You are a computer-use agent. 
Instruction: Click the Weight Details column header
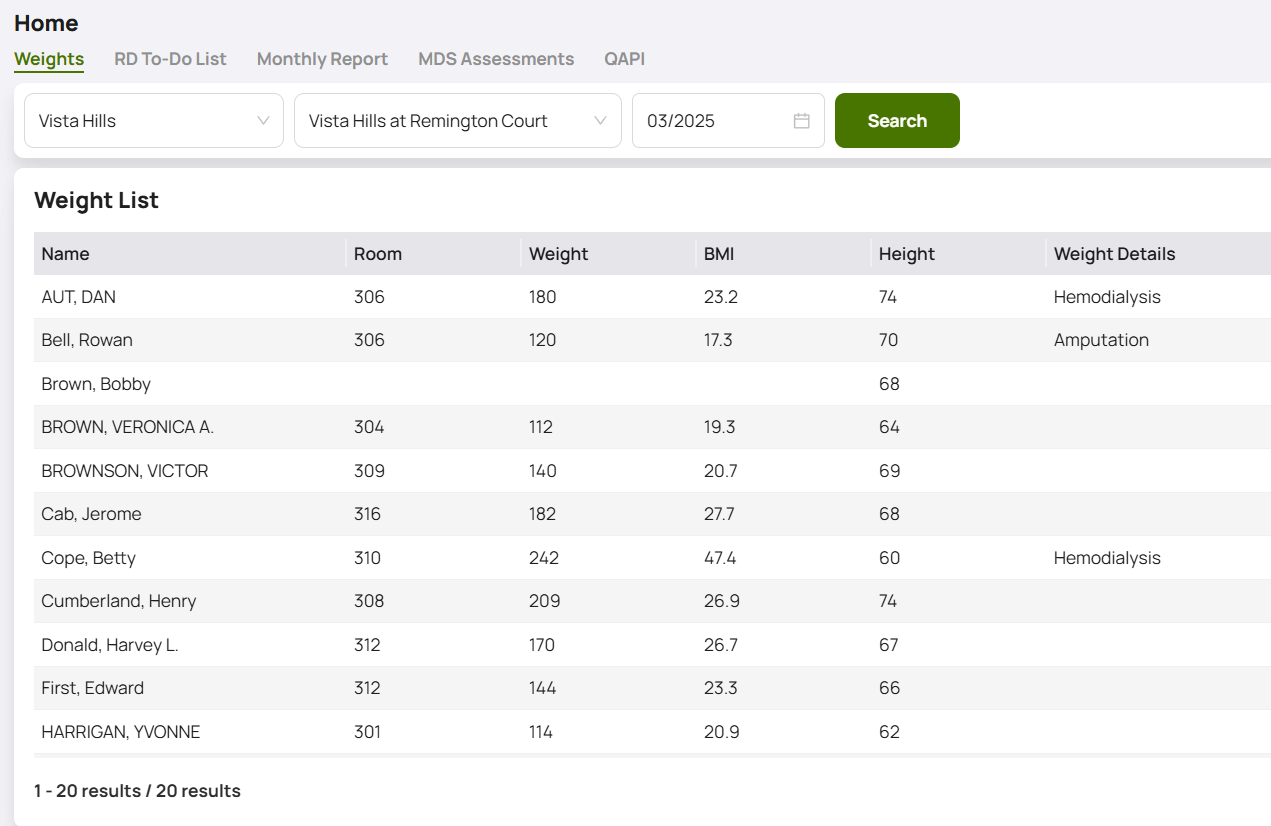[x=1114, y=254]
